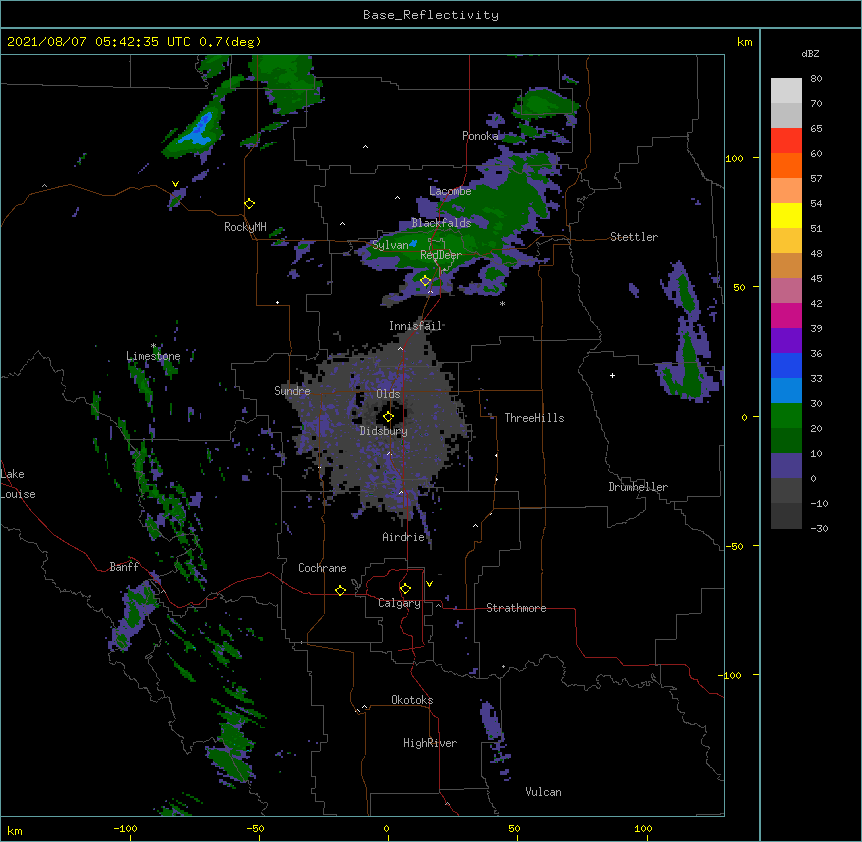Click the yellow diamond marker below Cochrane
Screen dimensions: 862x842
click(x=340, y=590)
